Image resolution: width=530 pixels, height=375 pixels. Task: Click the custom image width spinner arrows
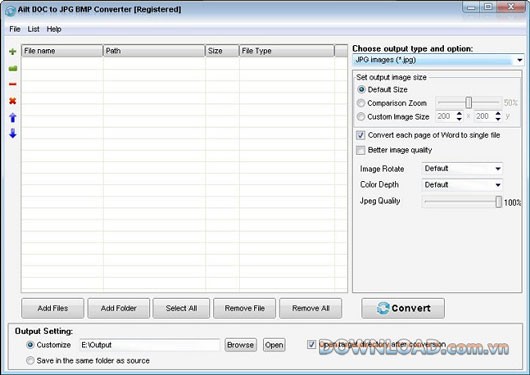point(459,116)
